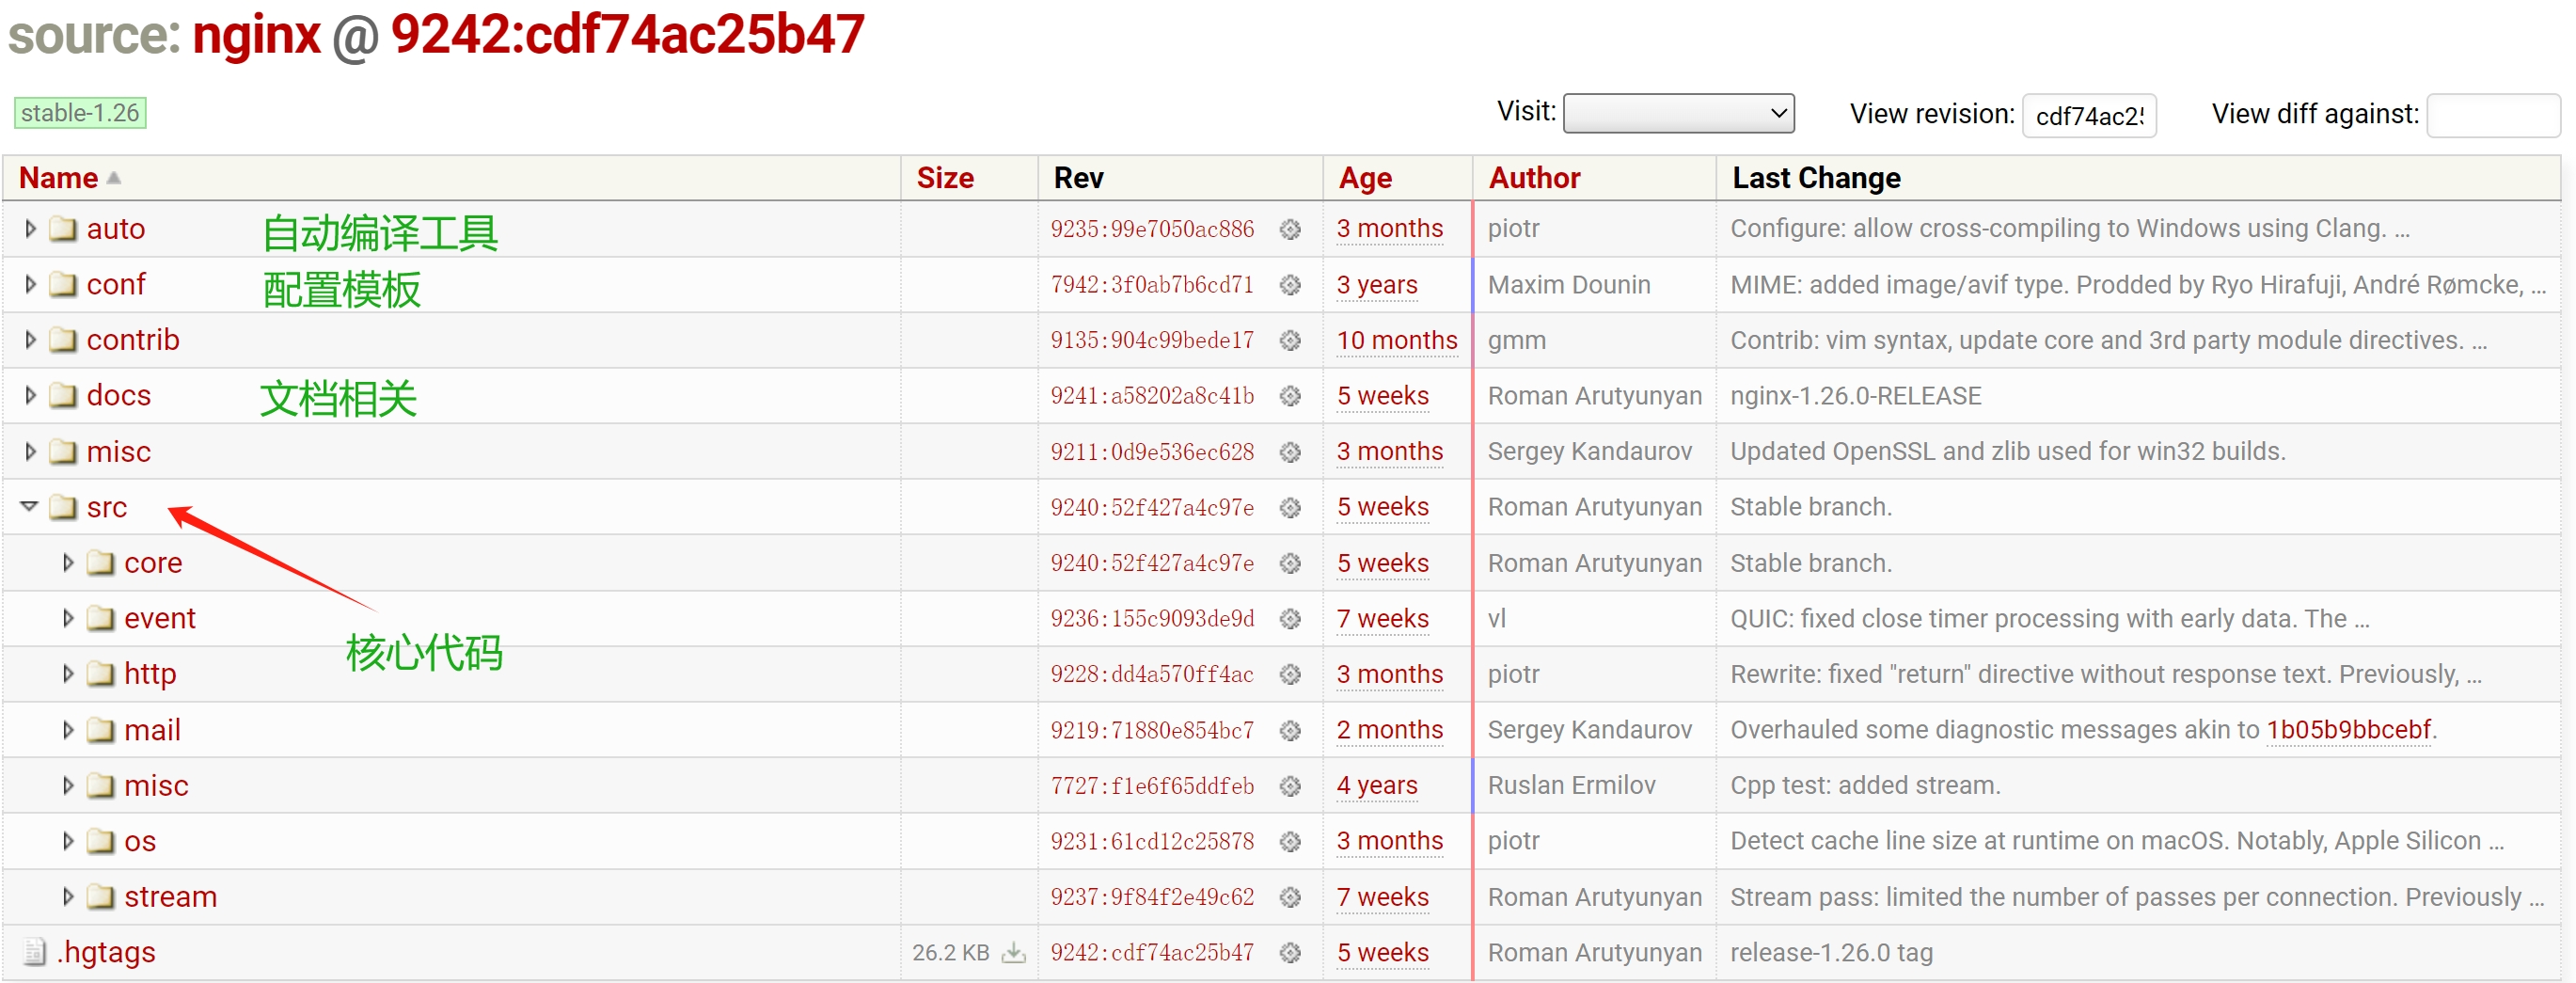Expand the contrib folder
The width and height of the screenshot is (2576, 983).
pyautogui.click(x=30, y=340)
